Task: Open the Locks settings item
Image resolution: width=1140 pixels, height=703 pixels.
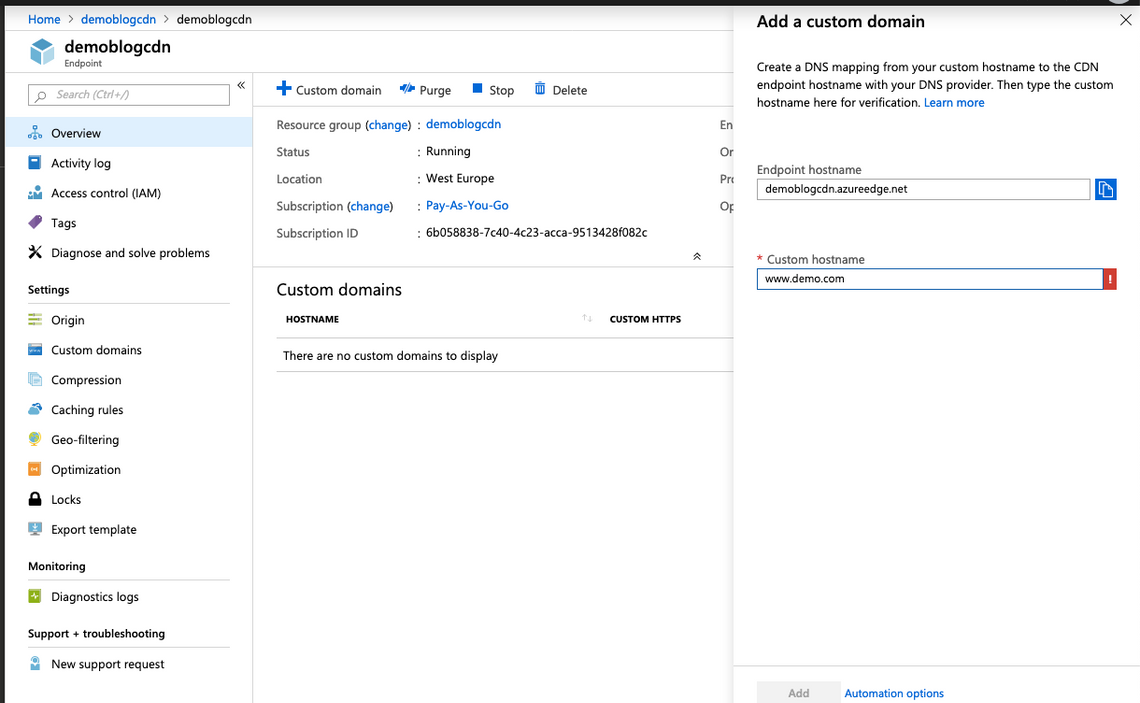Action: click(129, 499)
